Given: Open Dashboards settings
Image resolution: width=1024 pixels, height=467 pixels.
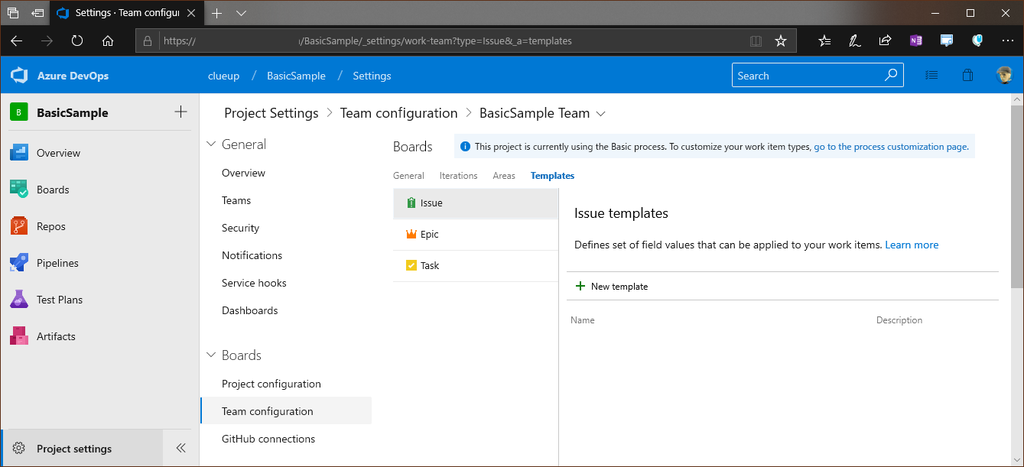Looking at the screenshot, I should [x=250, y=310].
